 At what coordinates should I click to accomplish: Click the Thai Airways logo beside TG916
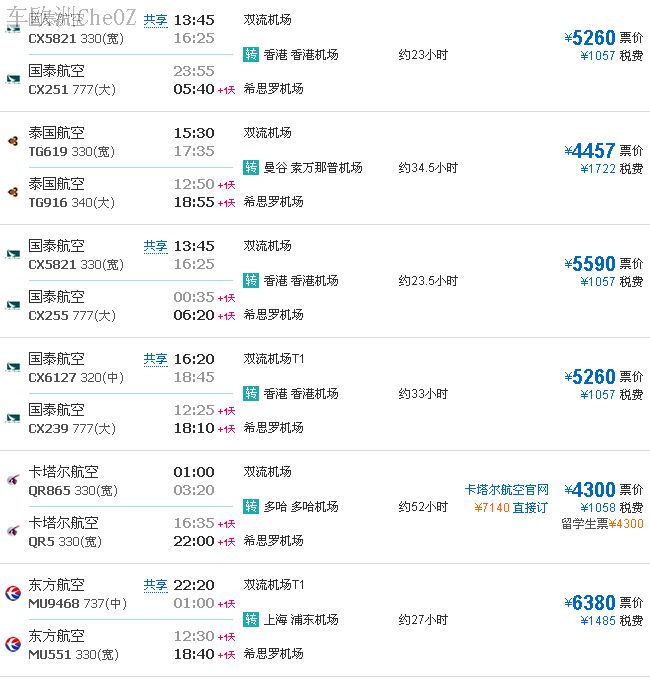(13, 192)
